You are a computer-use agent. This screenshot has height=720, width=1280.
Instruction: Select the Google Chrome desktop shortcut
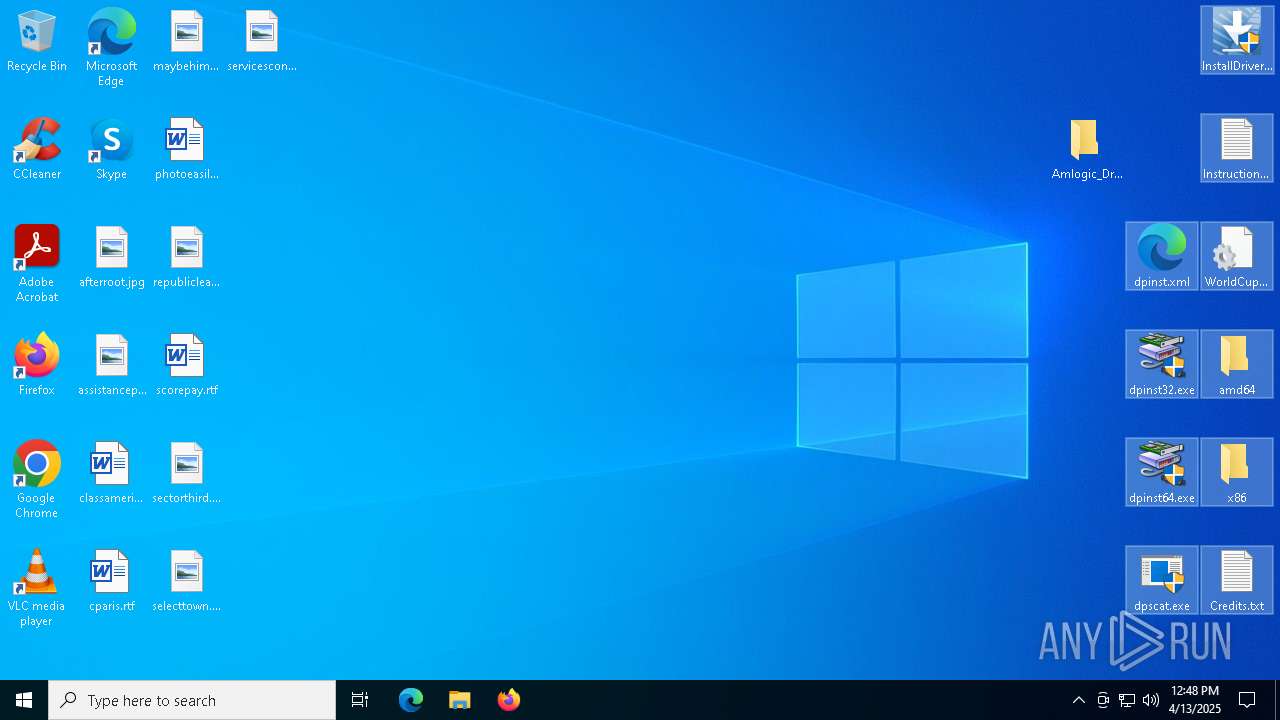tap(37, 480)
